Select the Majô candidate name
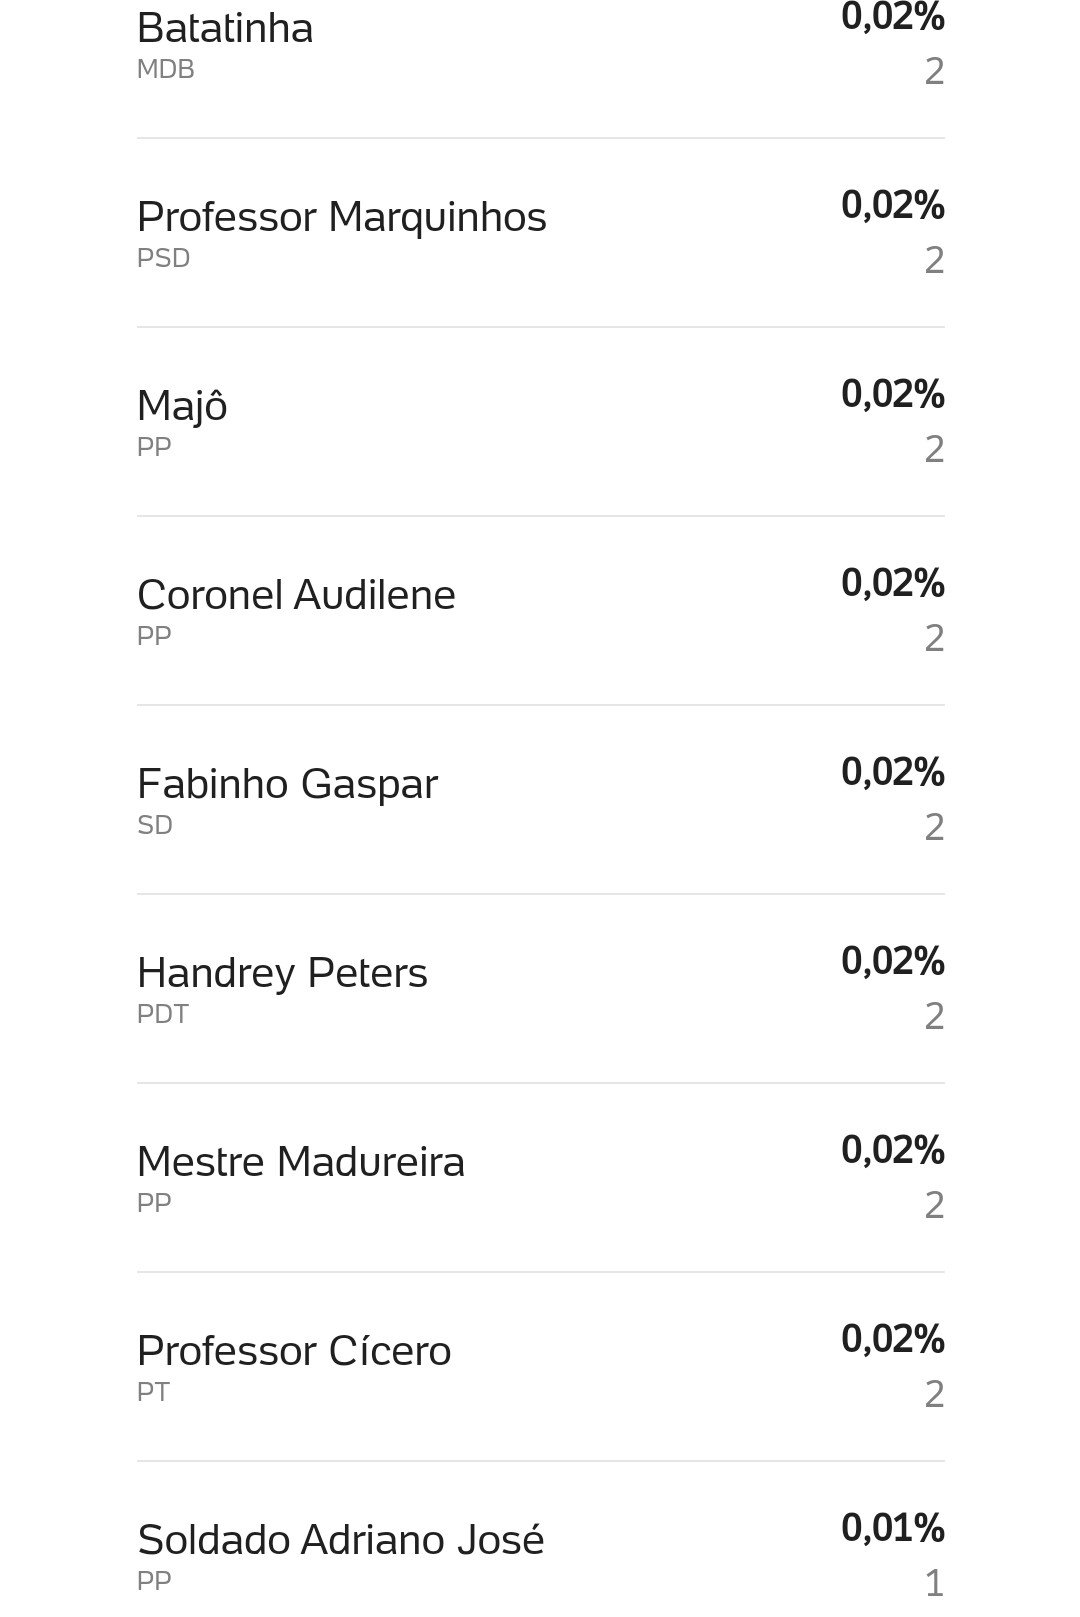Image resolution: width=1080 pixels, height=1617 pixels. (x=182, y=406)
